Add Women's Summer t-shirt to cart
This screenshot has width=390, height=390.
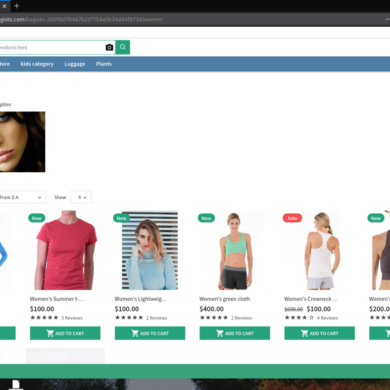point(65,333)
